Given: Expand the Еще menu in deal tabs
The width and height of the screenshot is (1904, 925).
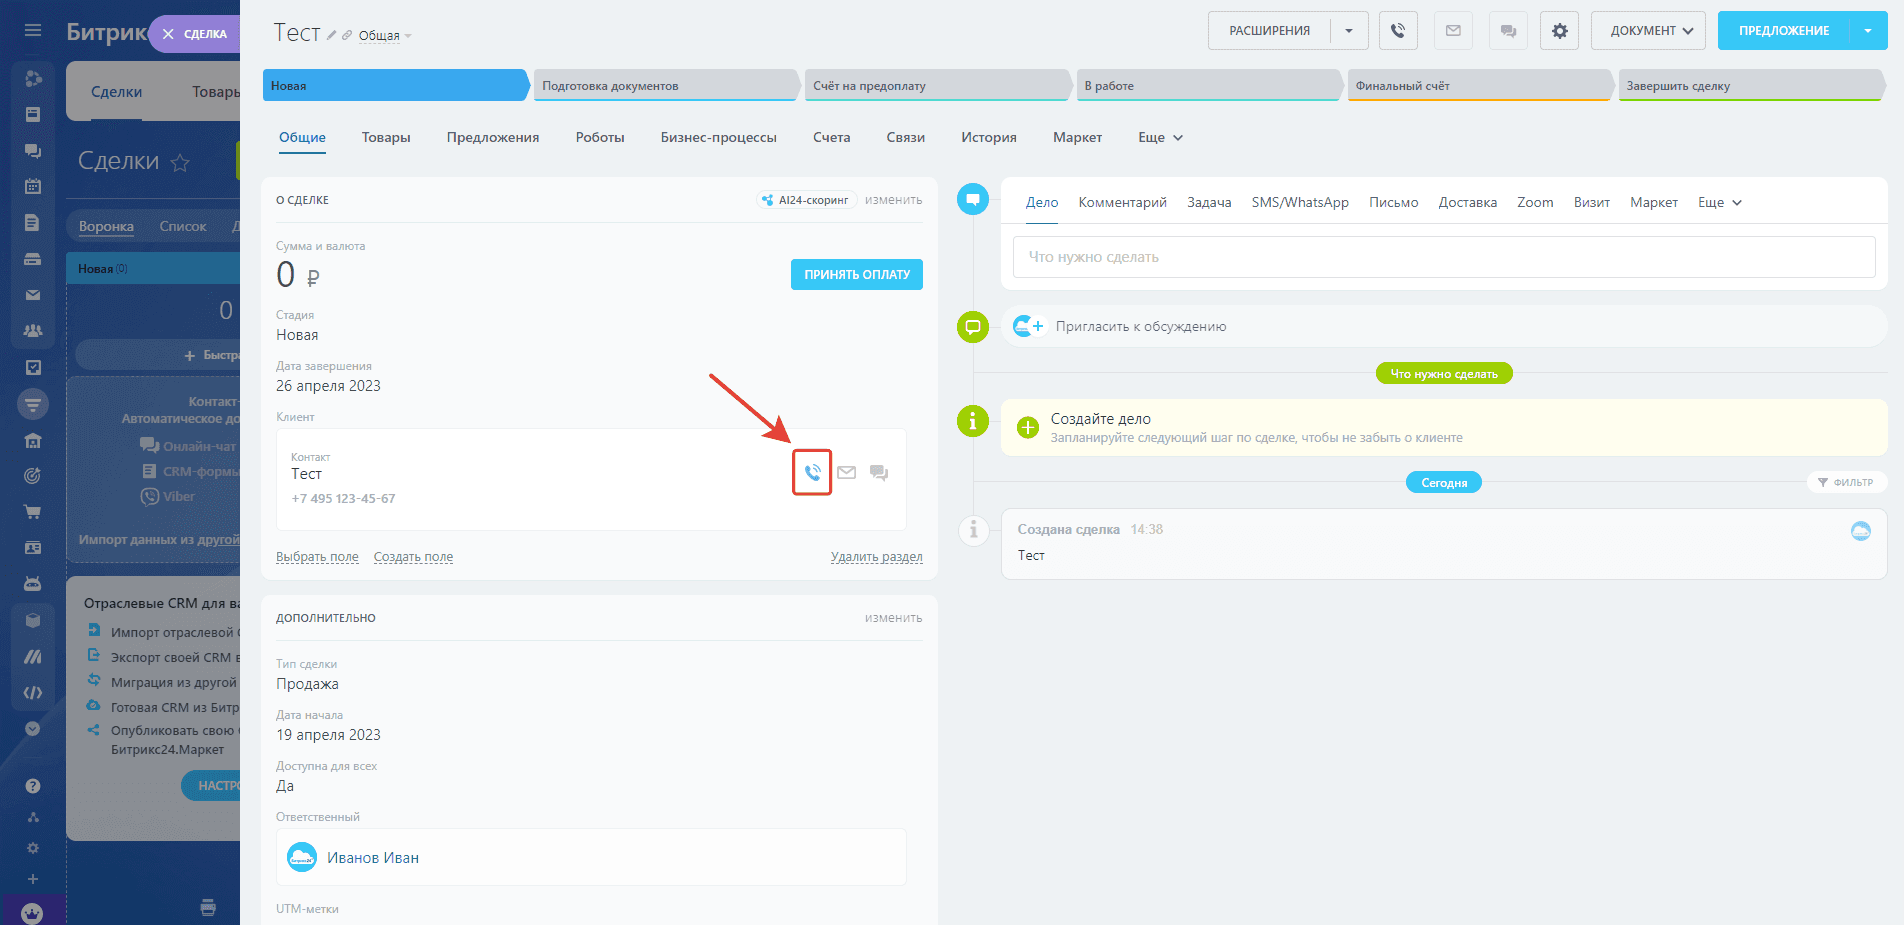Looking at the screenshot, I should coord(1160,138).
